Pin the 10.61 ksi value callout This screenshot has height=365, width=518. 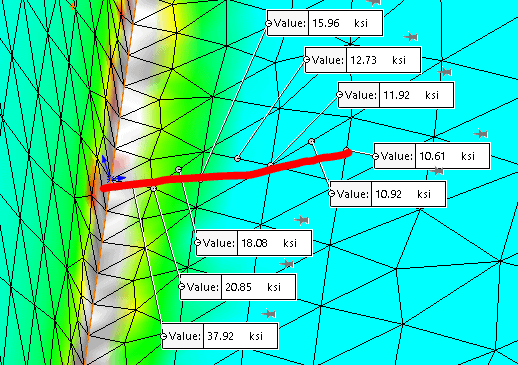click(481, 134)
